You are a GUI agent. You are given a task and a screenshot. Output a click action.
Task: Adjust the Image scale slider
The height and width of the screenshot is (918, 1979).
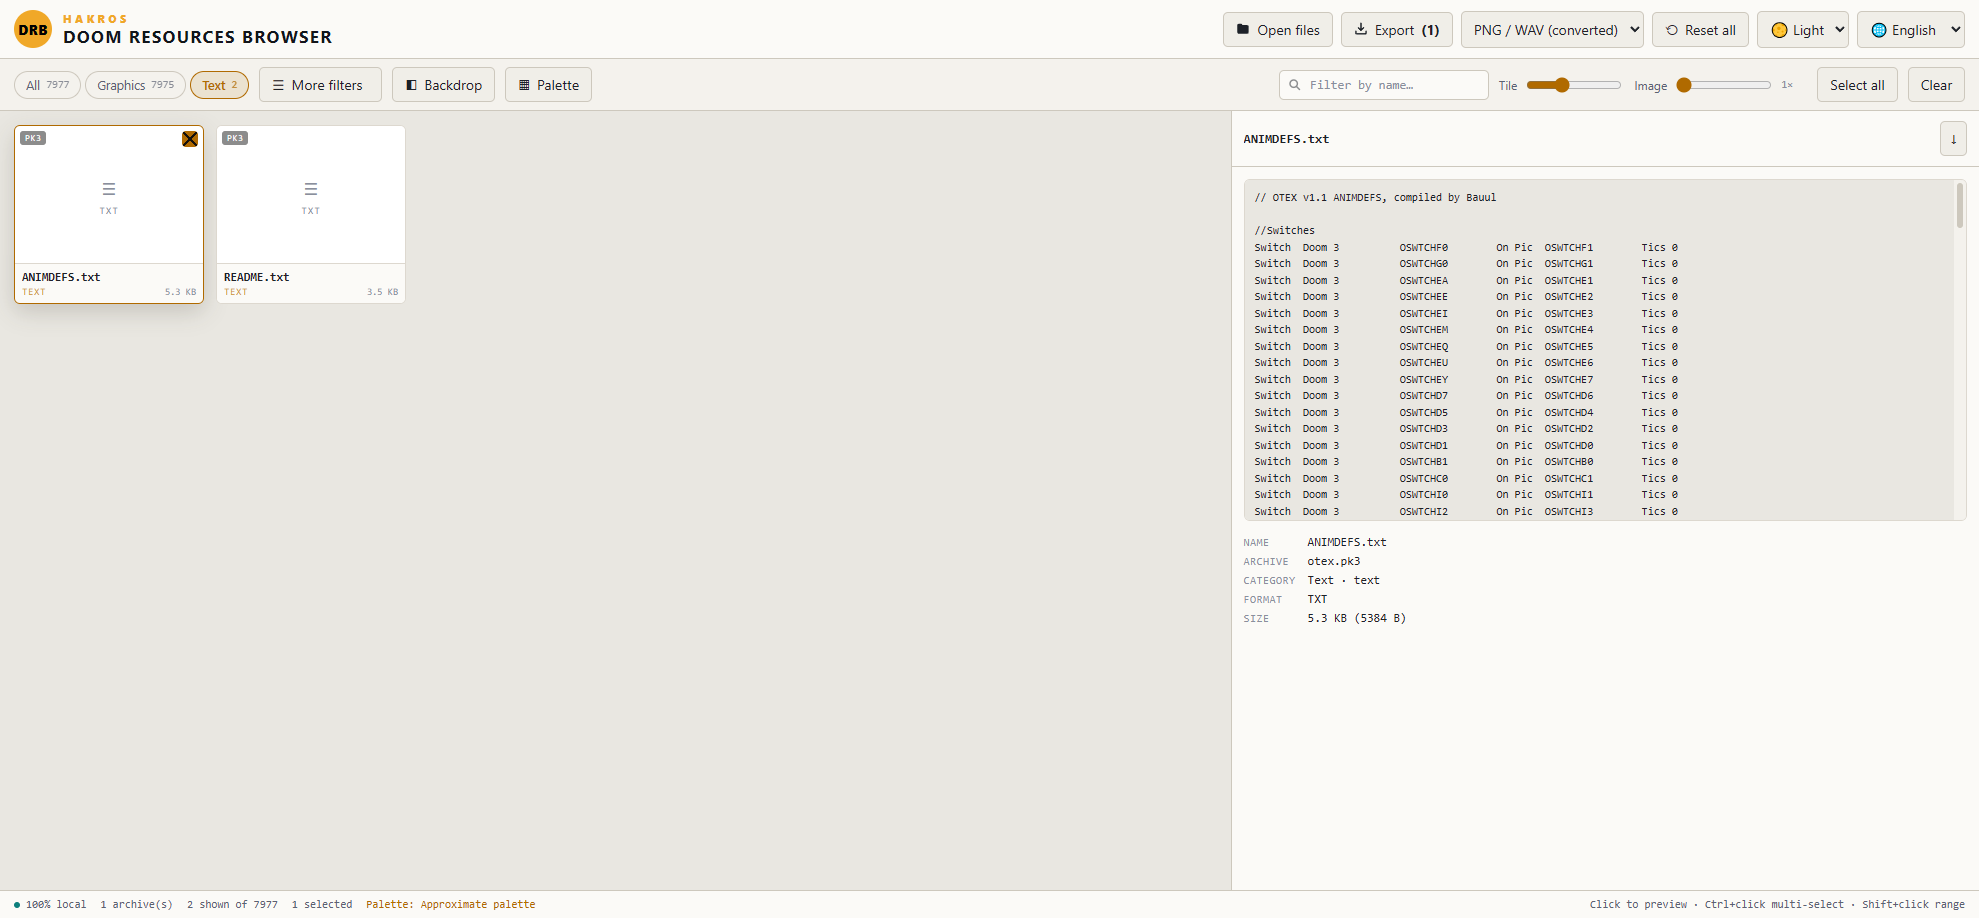[1723, 85]
